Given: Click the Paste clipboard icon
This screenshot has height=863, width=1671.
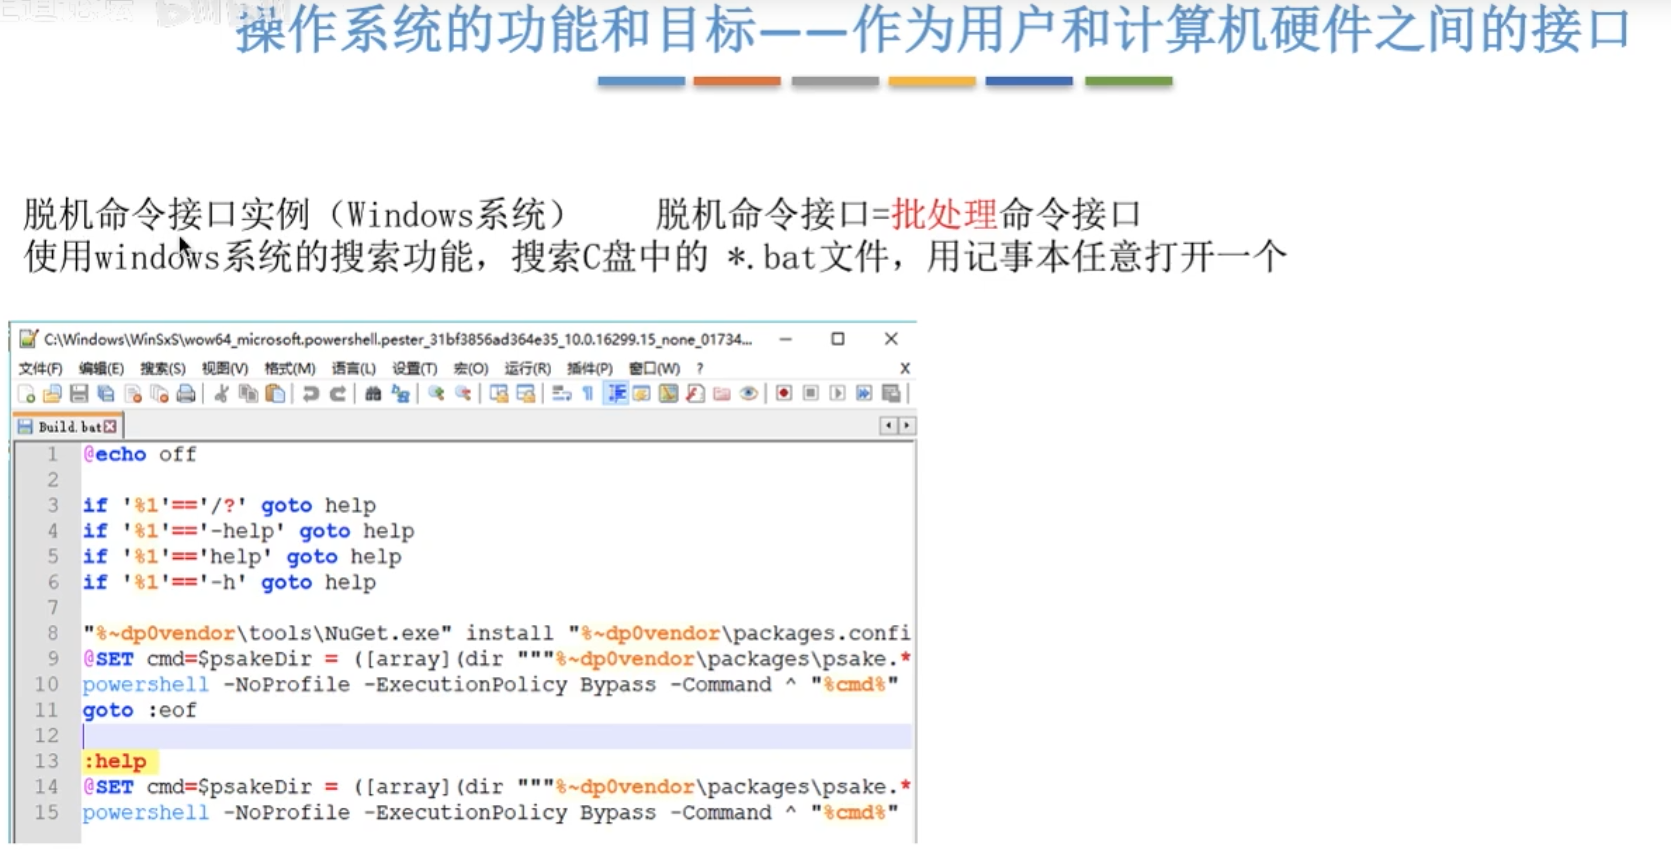Looking at the screenshot, I should click(x=275, y=394).
